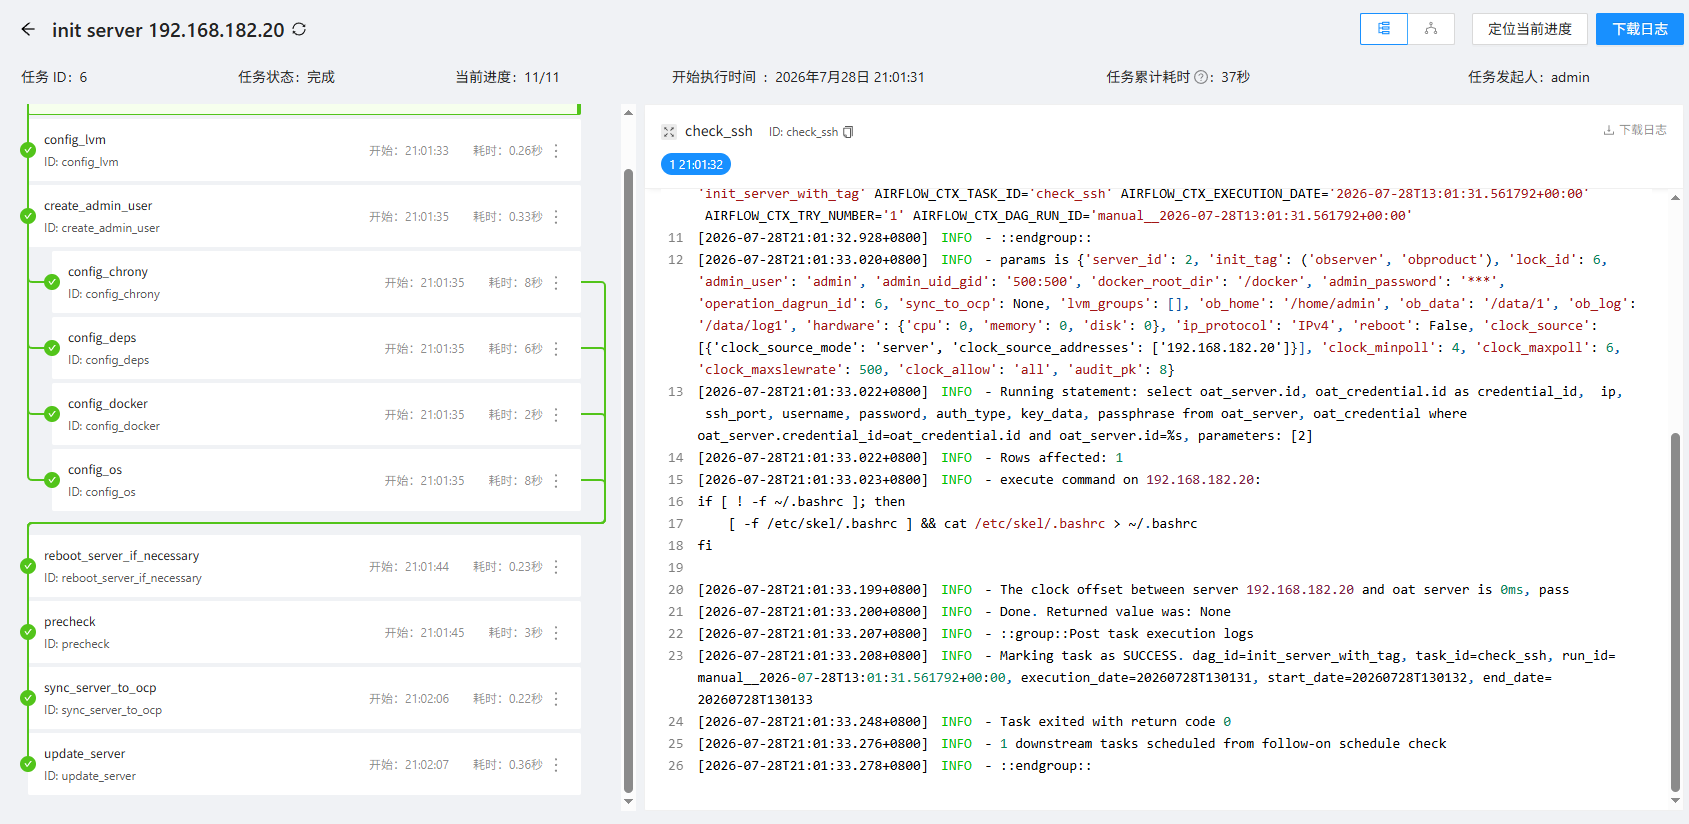1689x824 pixels.
Task: Open the help icon beside 任务累计耗时
Action: pyautogui.click(x=1202, y=77)
